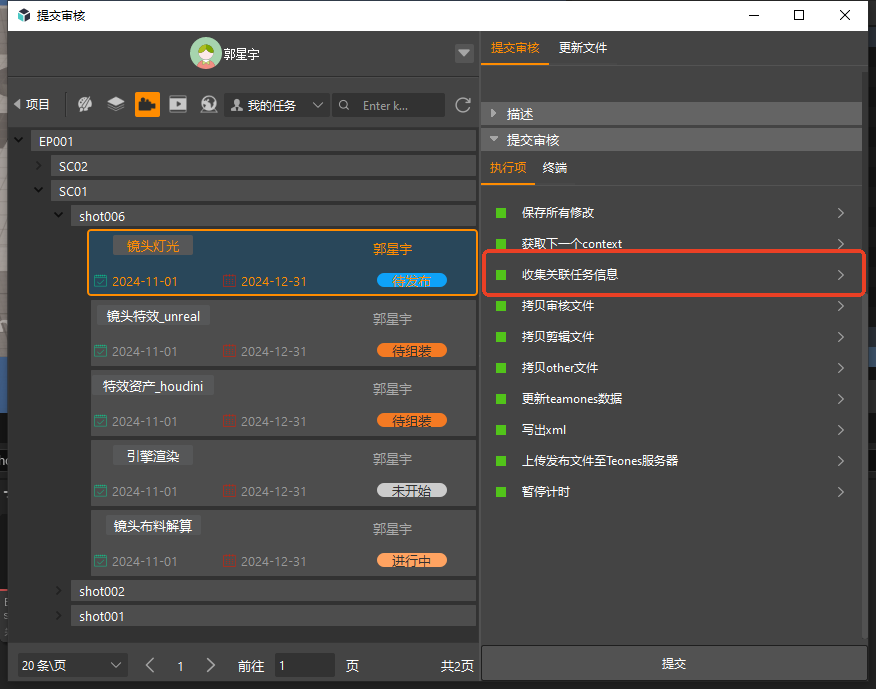
Task: Go to next page arrow
Action: tap(210, 665)
